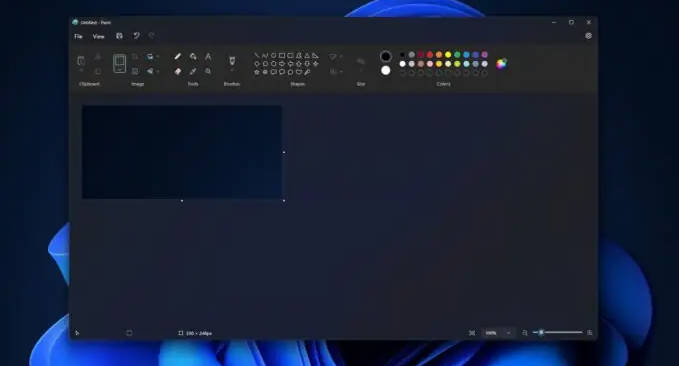This screenshot has height=366, width=679.
Task: Select the Heart shape
Action: pyautogui.click(x=299, y=72)
